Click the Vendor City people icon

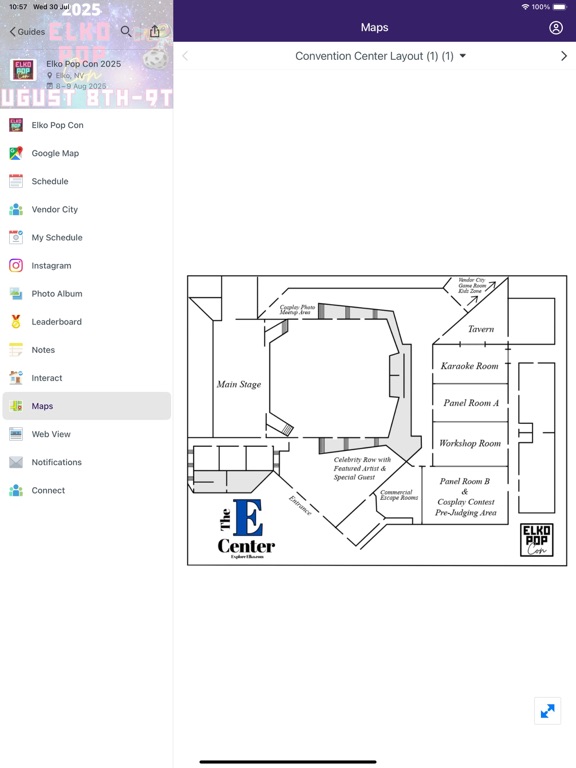(16, 209)
